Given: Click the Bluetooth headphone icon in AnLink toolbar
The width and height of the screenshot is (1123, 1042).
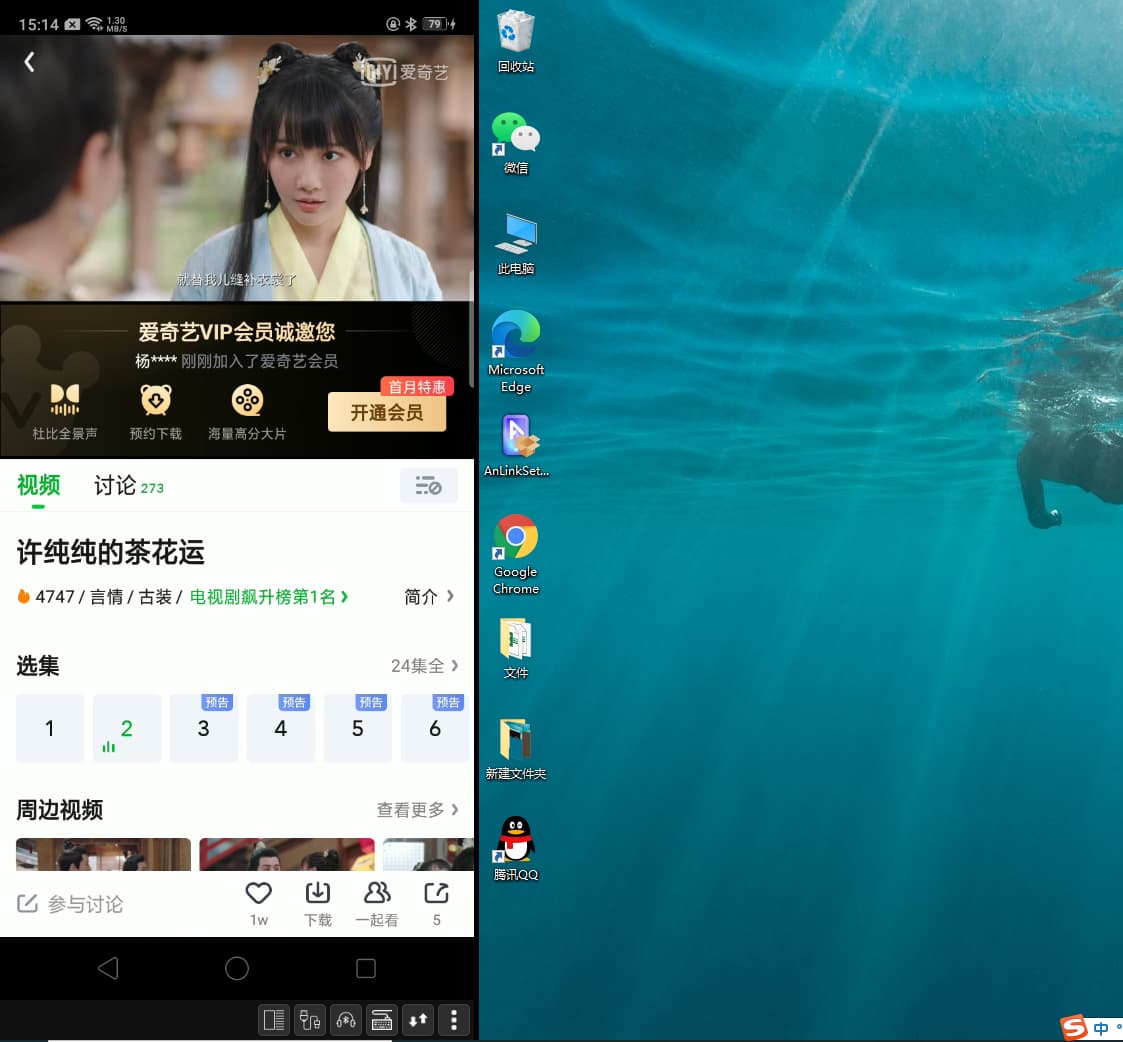Looking at the screenshot, I should pos(346,1020).
